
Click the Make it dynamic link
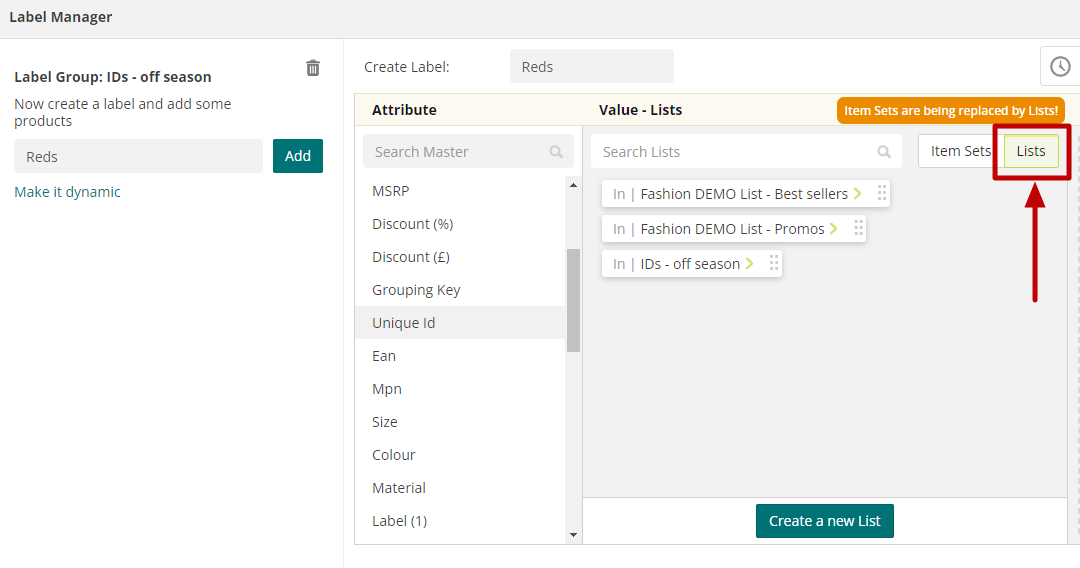pos(67,192)
